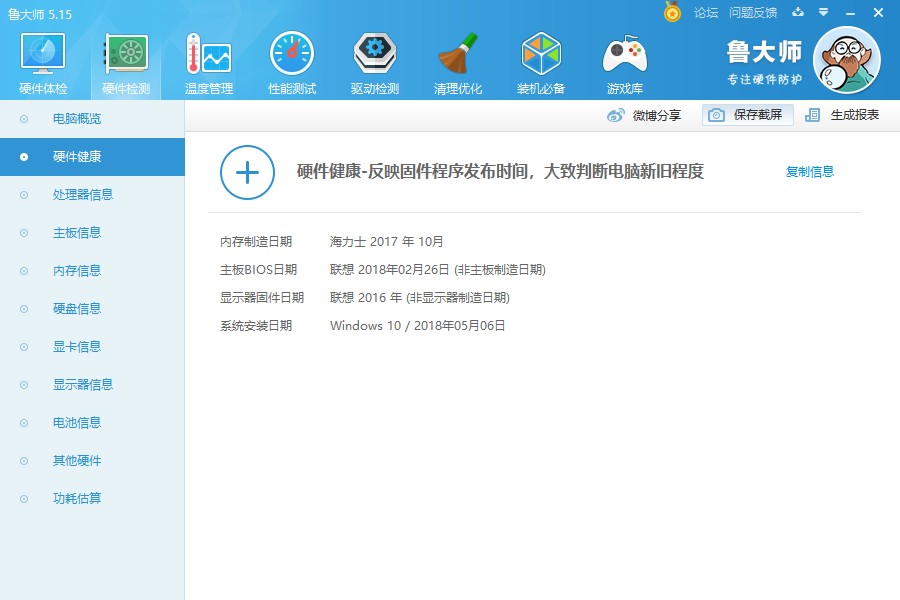Click 鲁大师 5.15 title text

click(x=40, y=14)
